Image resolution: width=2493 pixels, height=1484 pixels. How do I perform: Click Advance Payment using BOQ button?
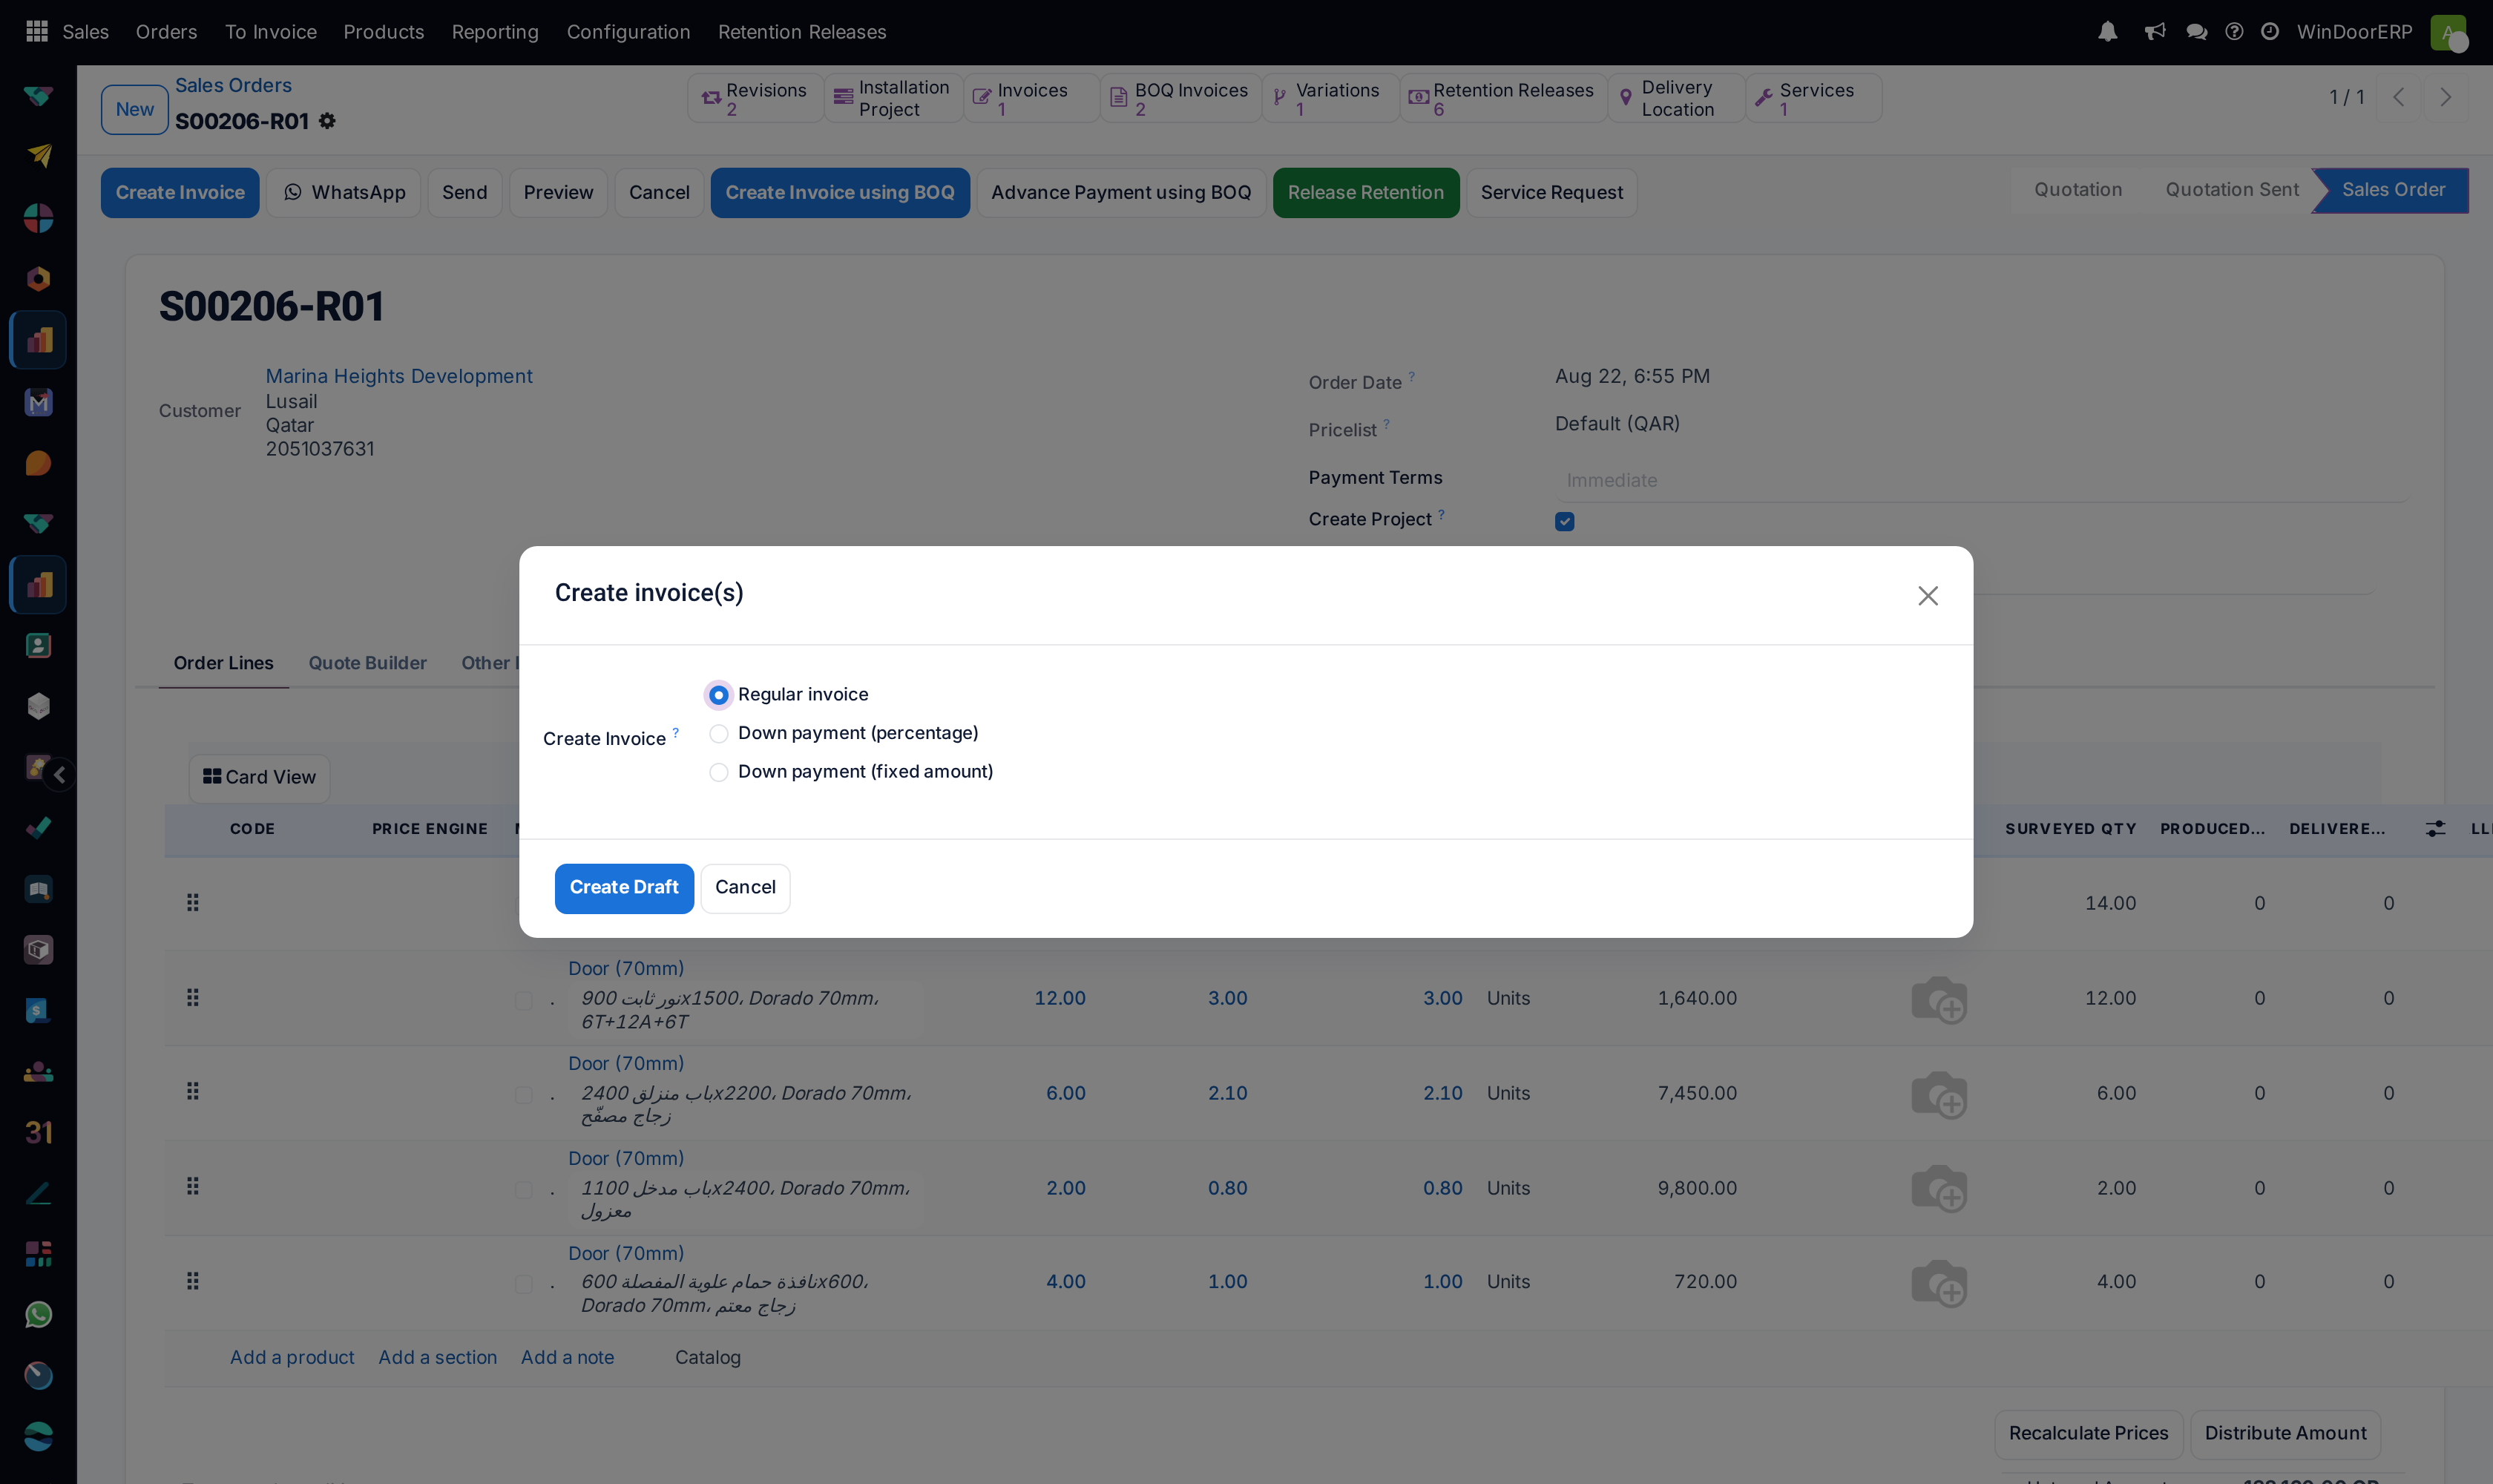(1120, 193)
